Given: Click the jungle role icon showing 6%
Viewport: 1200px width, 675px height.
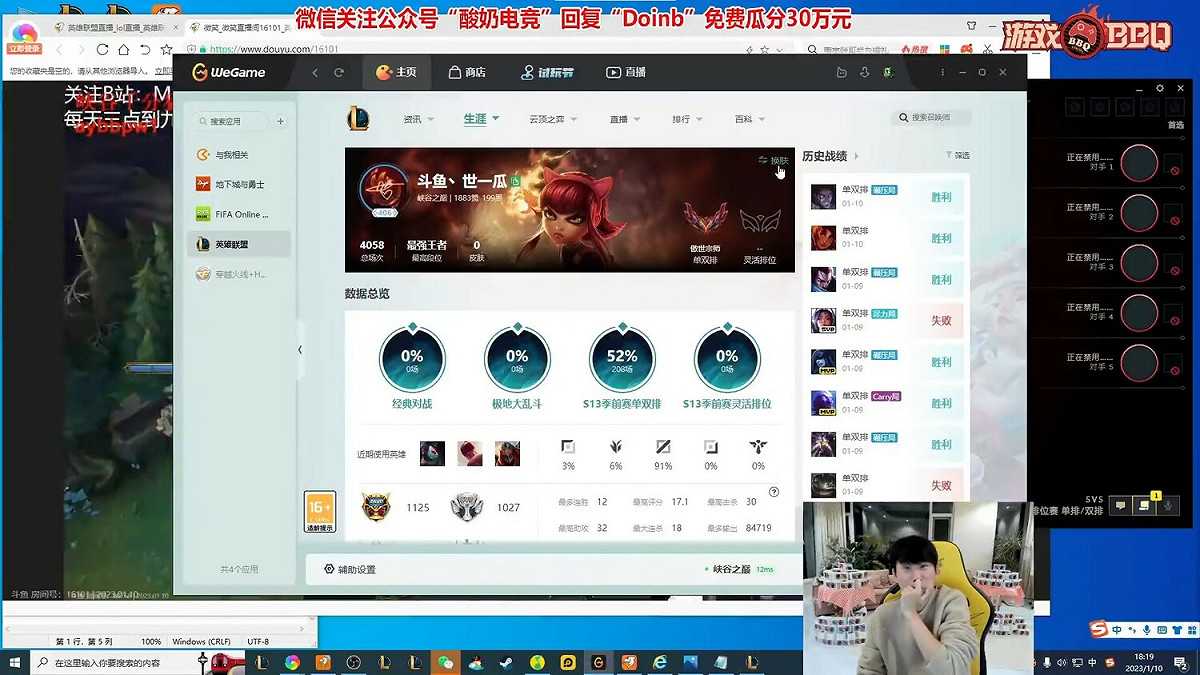Looking at the screenshot, I should [616, 447].
